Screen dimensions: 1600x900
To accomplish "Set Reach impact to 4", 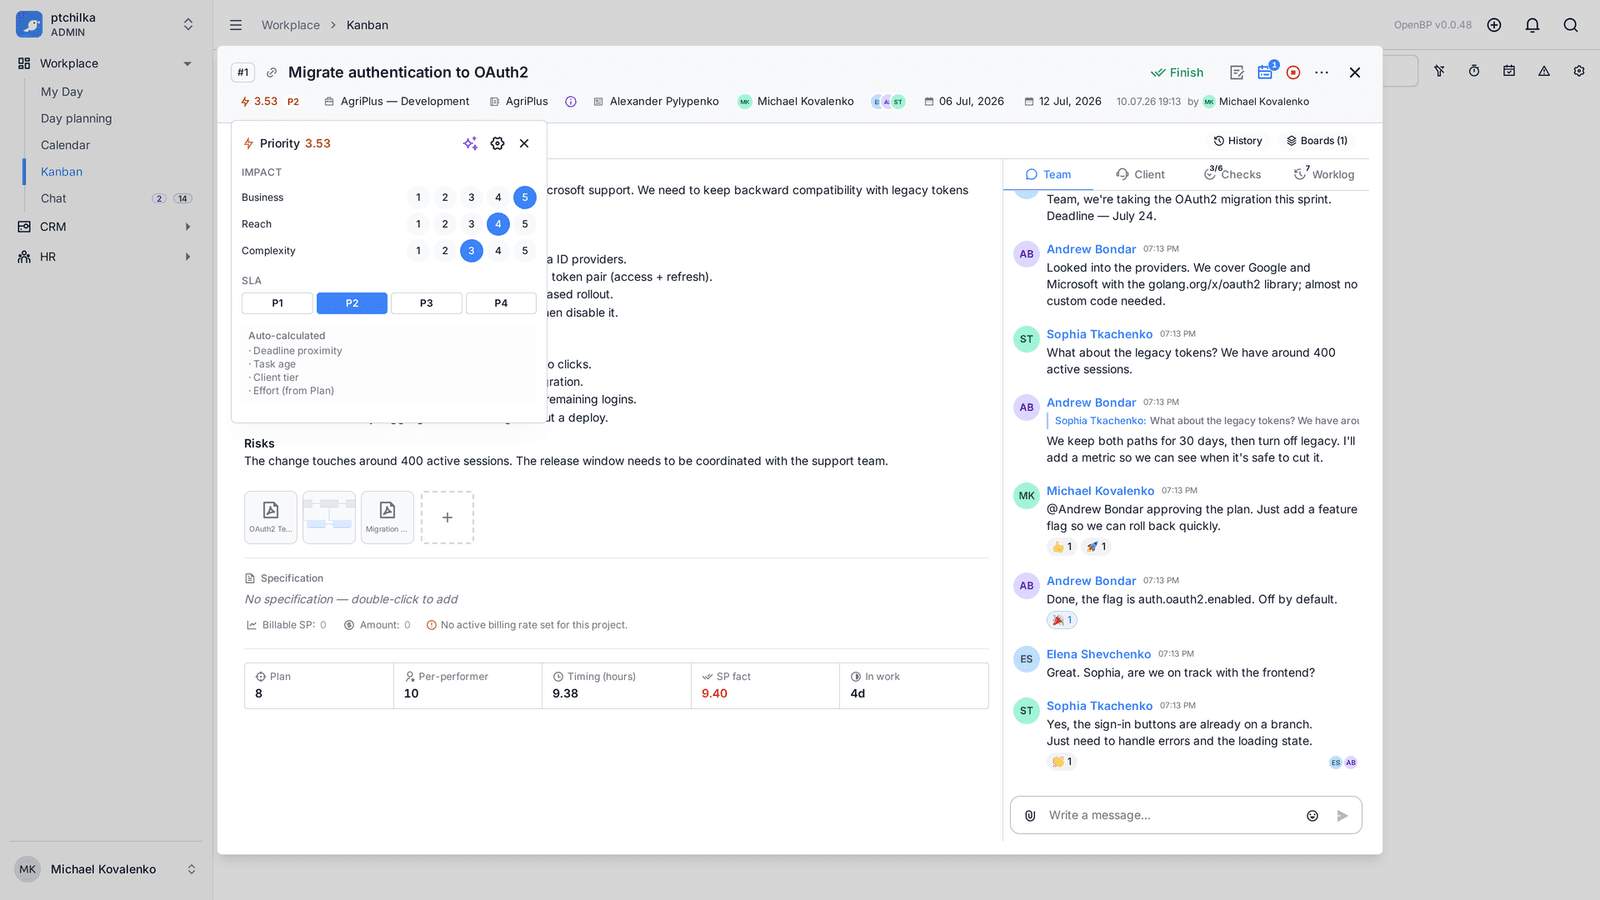I will [x=498, y=224].
